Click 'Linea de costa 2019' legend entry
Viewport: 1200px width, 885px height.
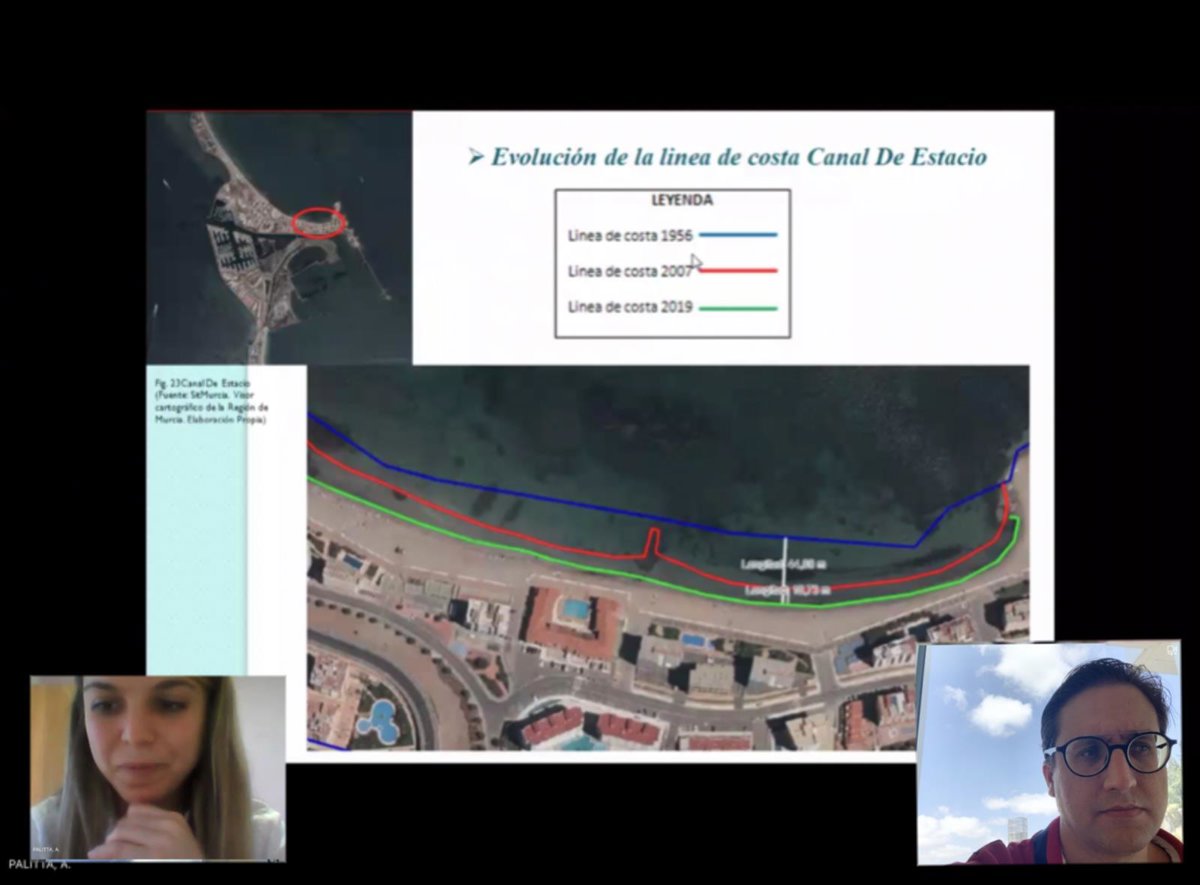[630, 307]
